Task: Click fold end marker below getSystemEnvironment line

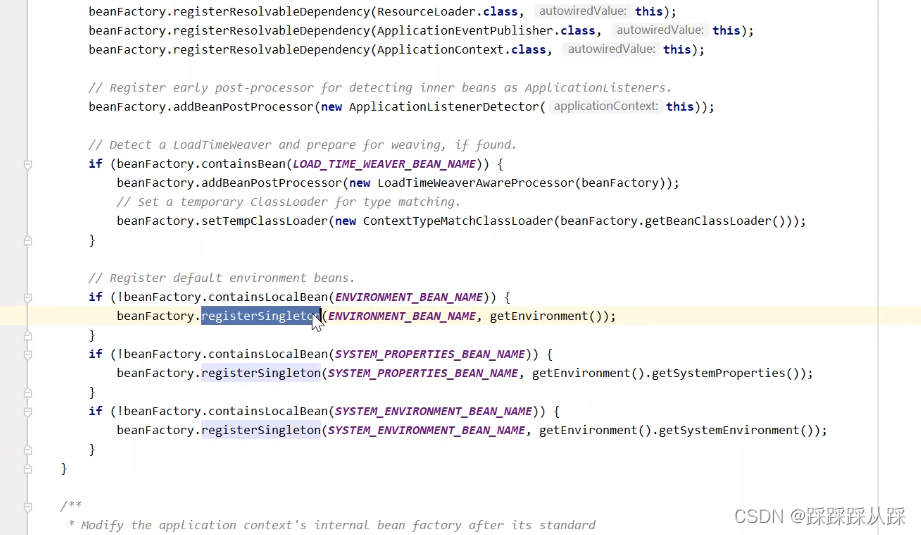Action: point(28,450)
